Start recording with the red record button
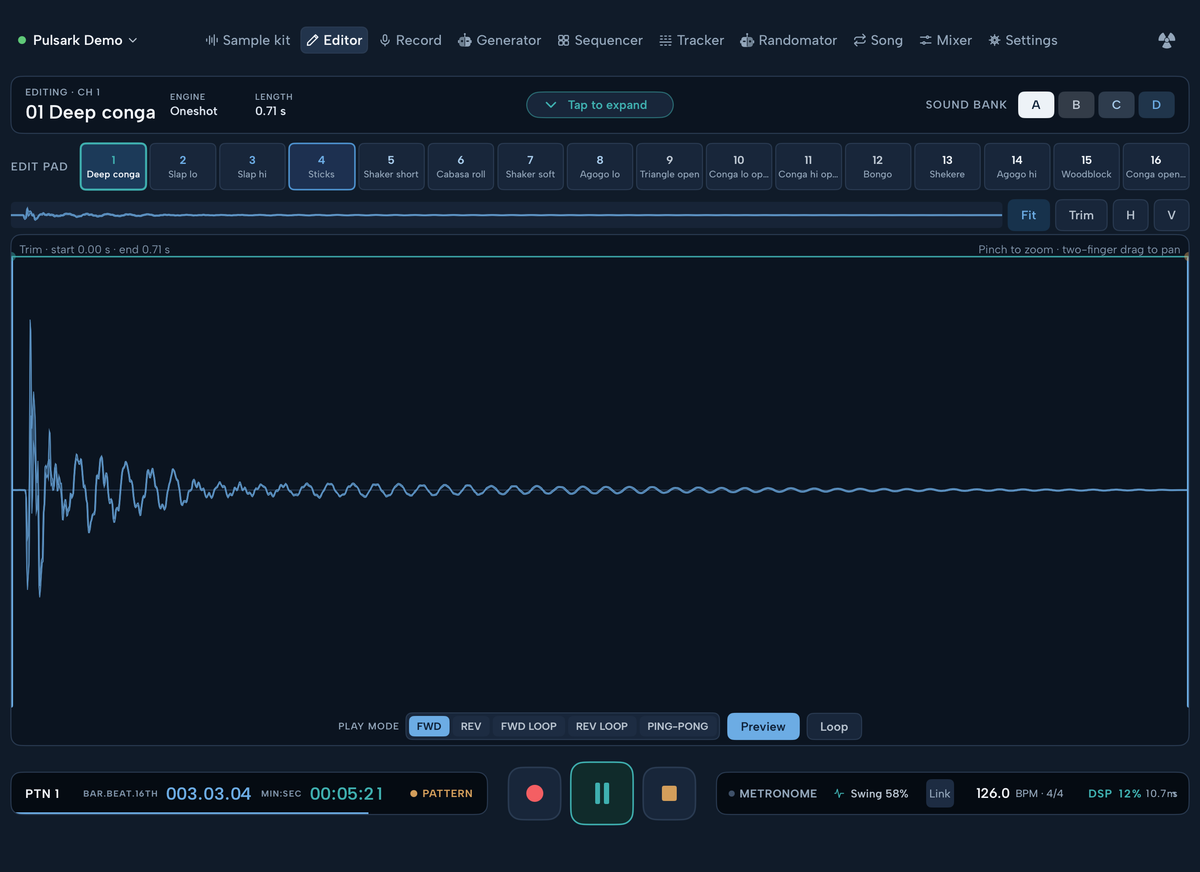The image size is (1200, 872). (534, 793)
